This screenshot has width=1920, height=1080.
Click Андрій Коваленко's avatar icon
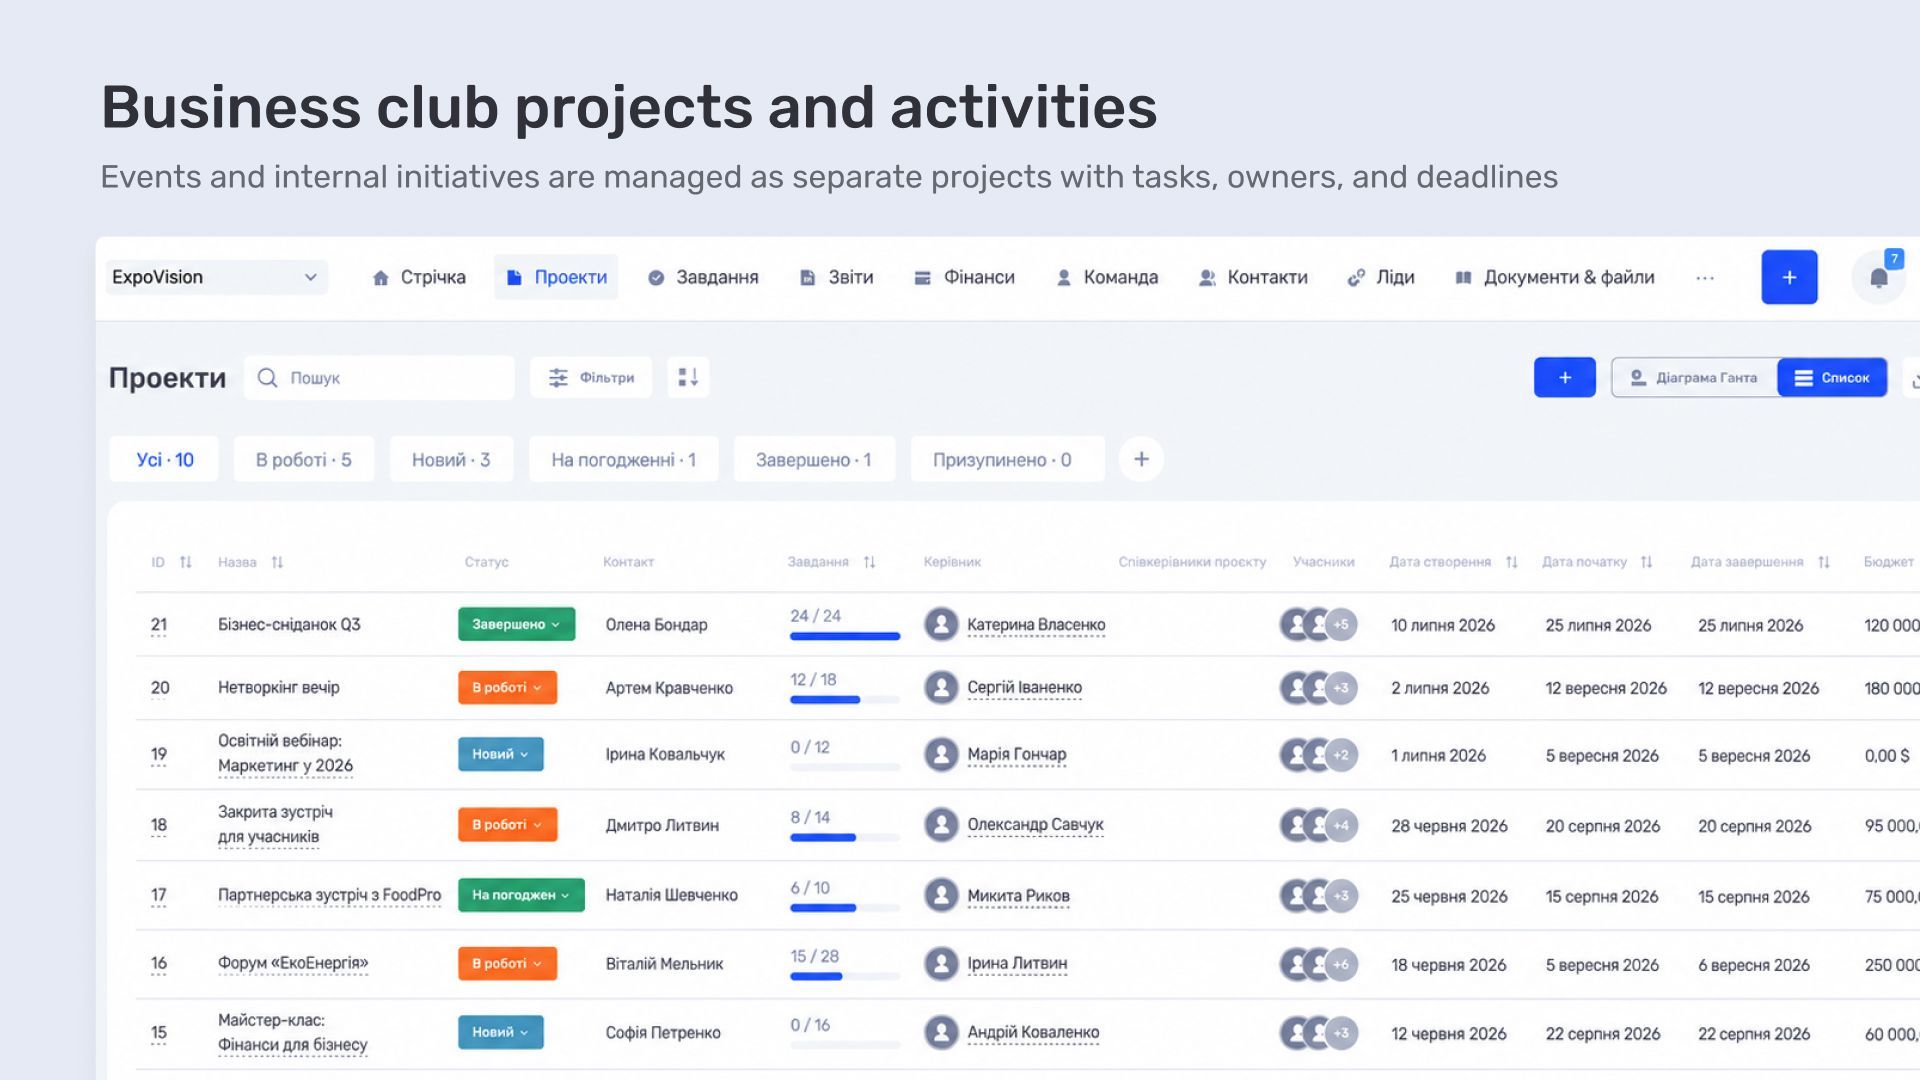pyautogui.click(x=941, y=1032)
